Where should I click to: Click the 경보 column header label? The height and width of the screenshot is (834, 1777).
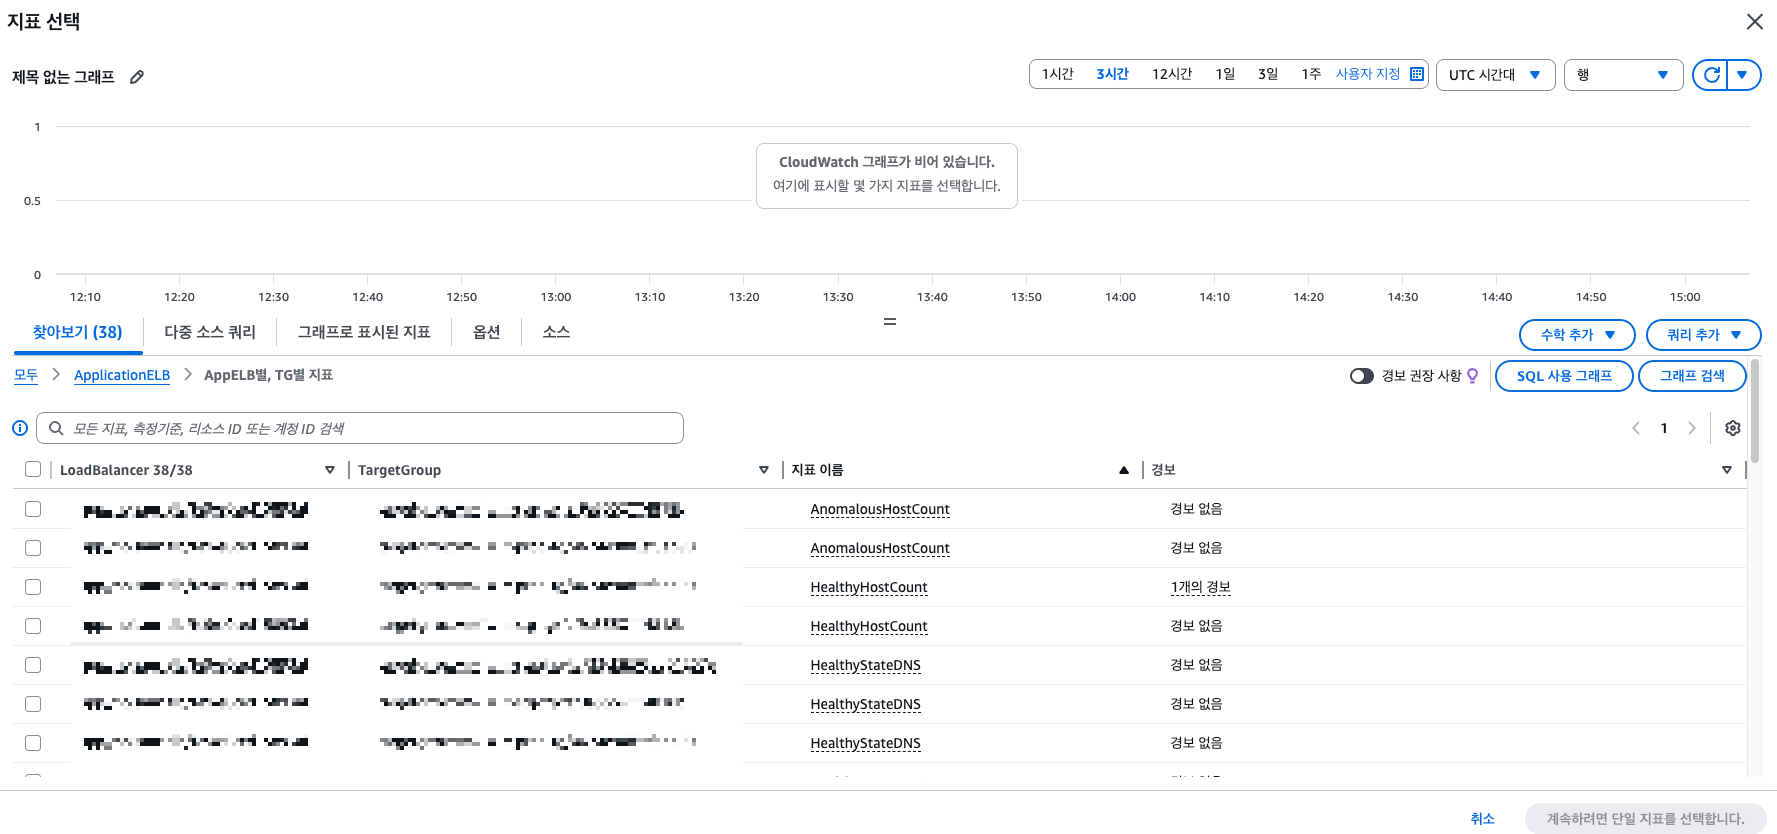point(1163,470)
